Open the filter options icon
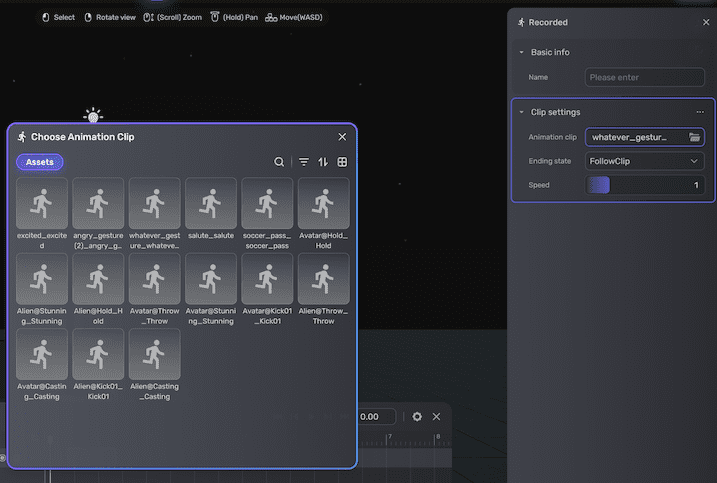This screenshot has width=717, height=483. point(304,162)
